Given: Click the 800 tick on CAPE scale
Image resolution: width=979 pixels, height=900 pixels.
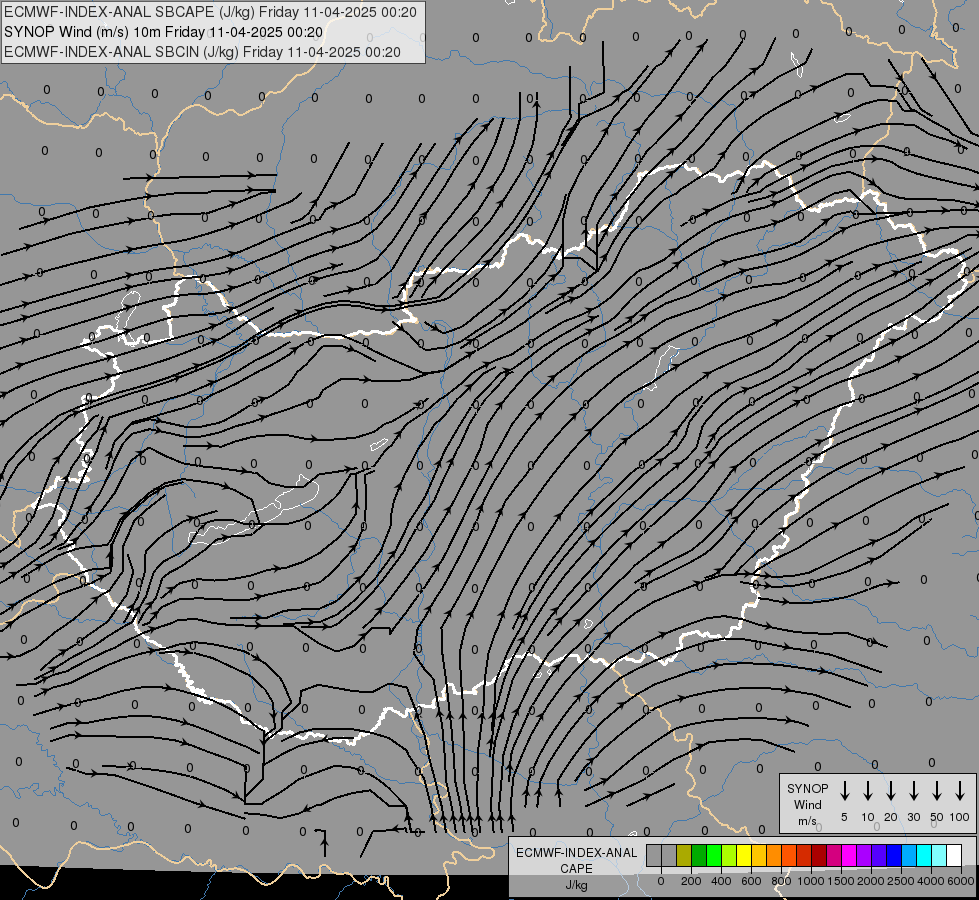Looking at the screenshot, I should coord(781,881).
